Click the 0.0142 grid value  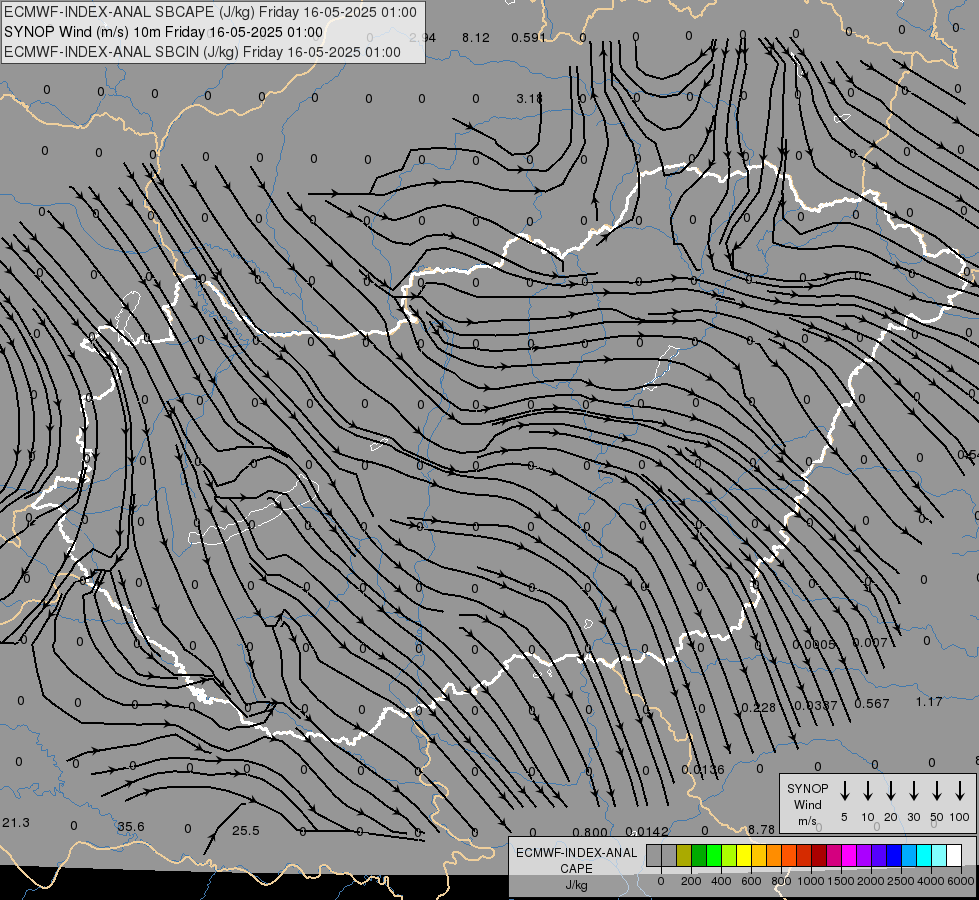point(647,831)
